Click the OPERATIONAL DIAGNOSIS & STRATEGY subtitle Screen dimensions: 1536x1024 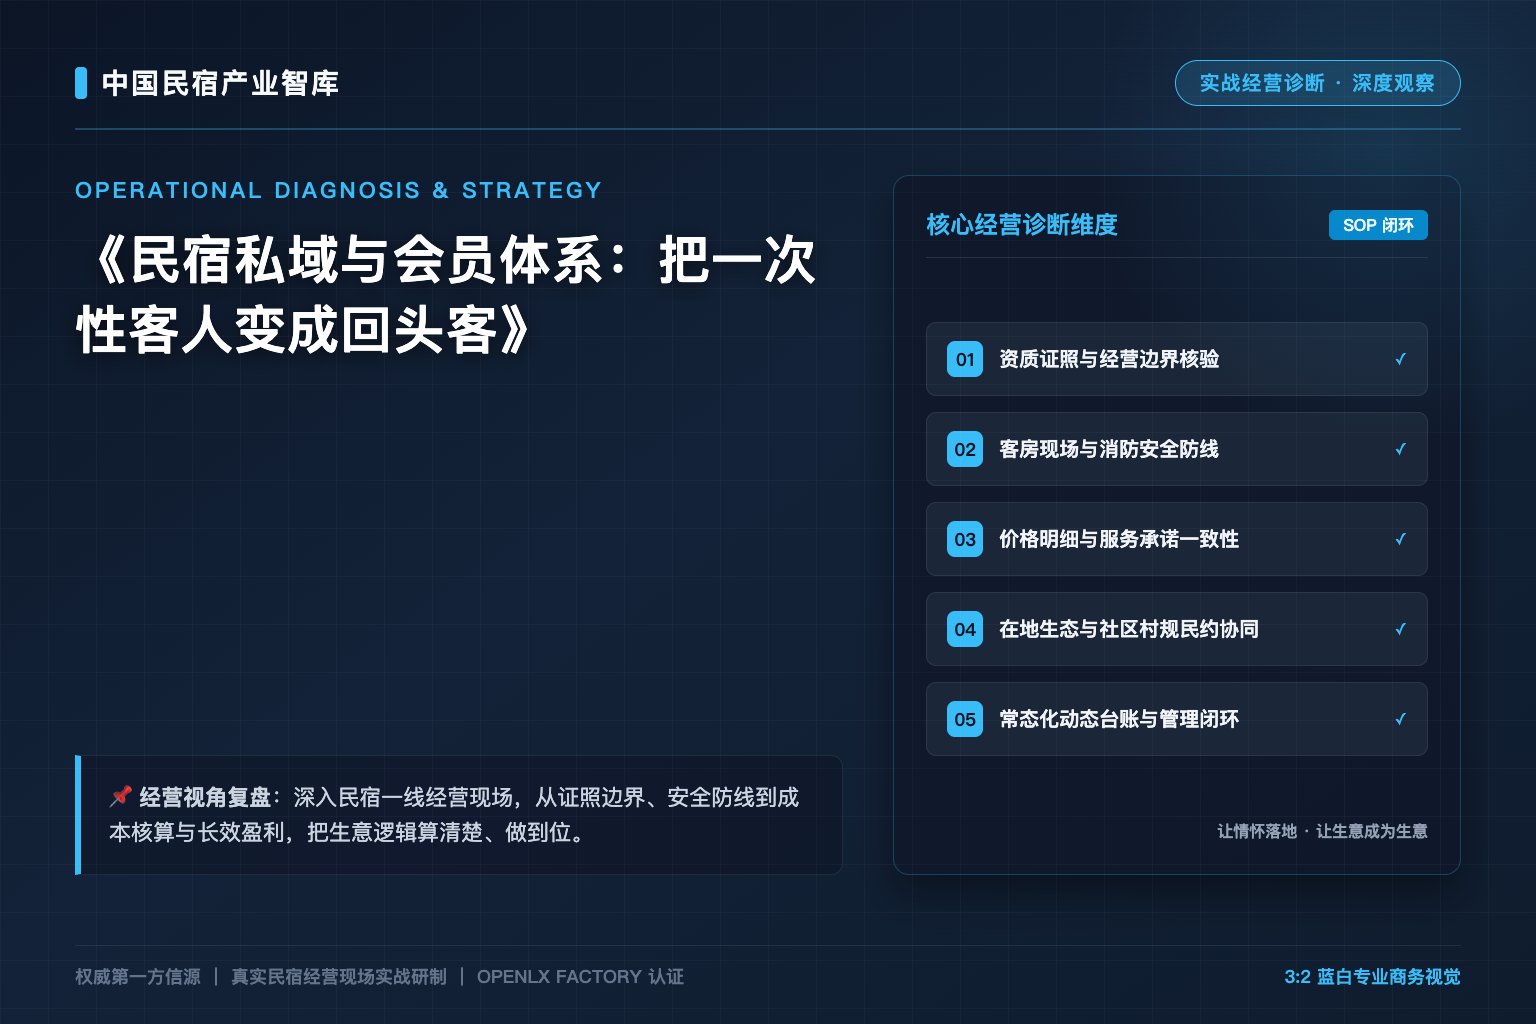(x=339, y=190)
